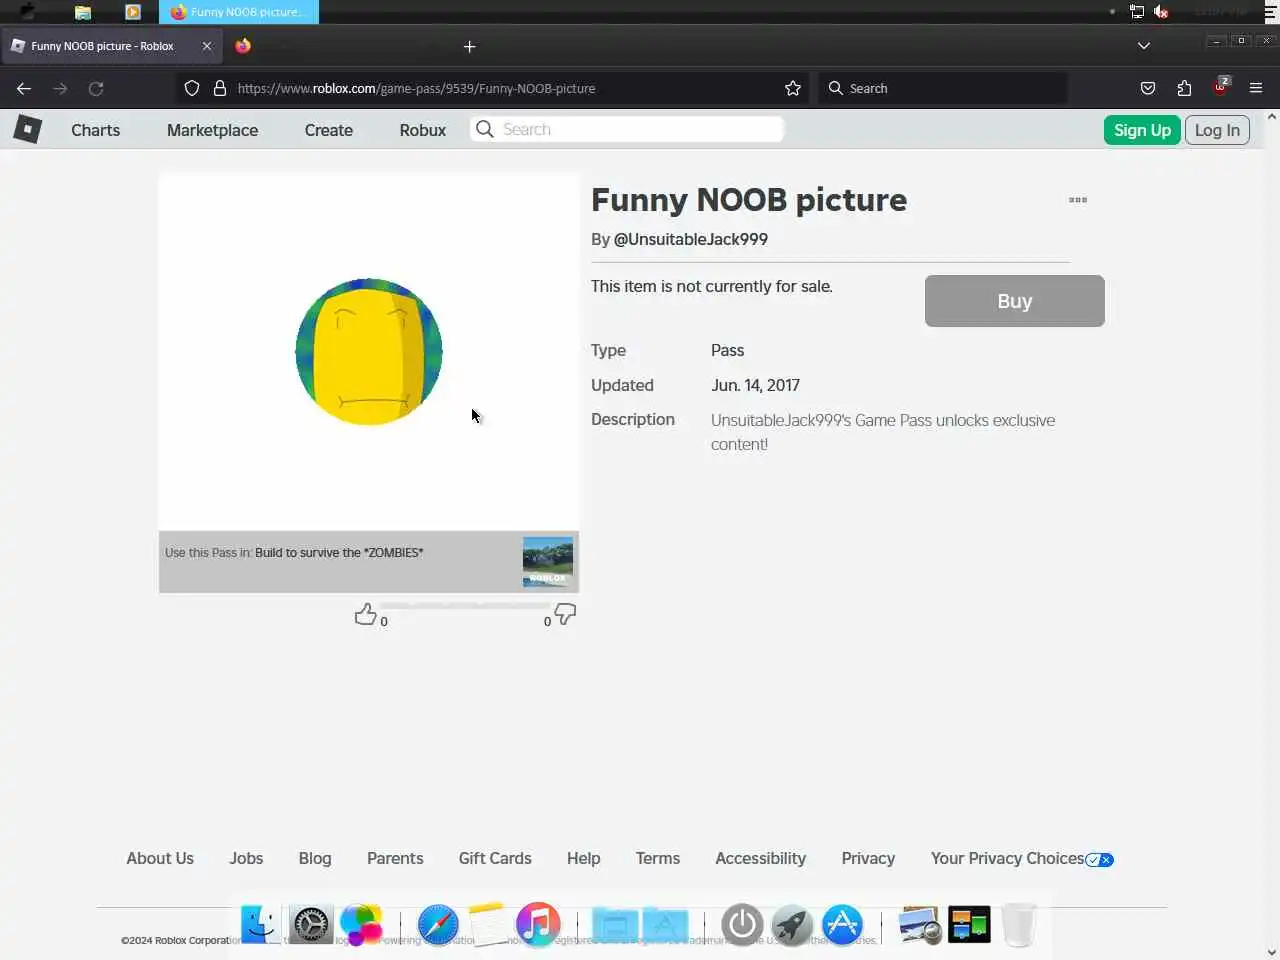Image resolution: width=1280 pixels, height=960 pixels.
Task: Open the Jobs footer link
Action: (246, 858)
